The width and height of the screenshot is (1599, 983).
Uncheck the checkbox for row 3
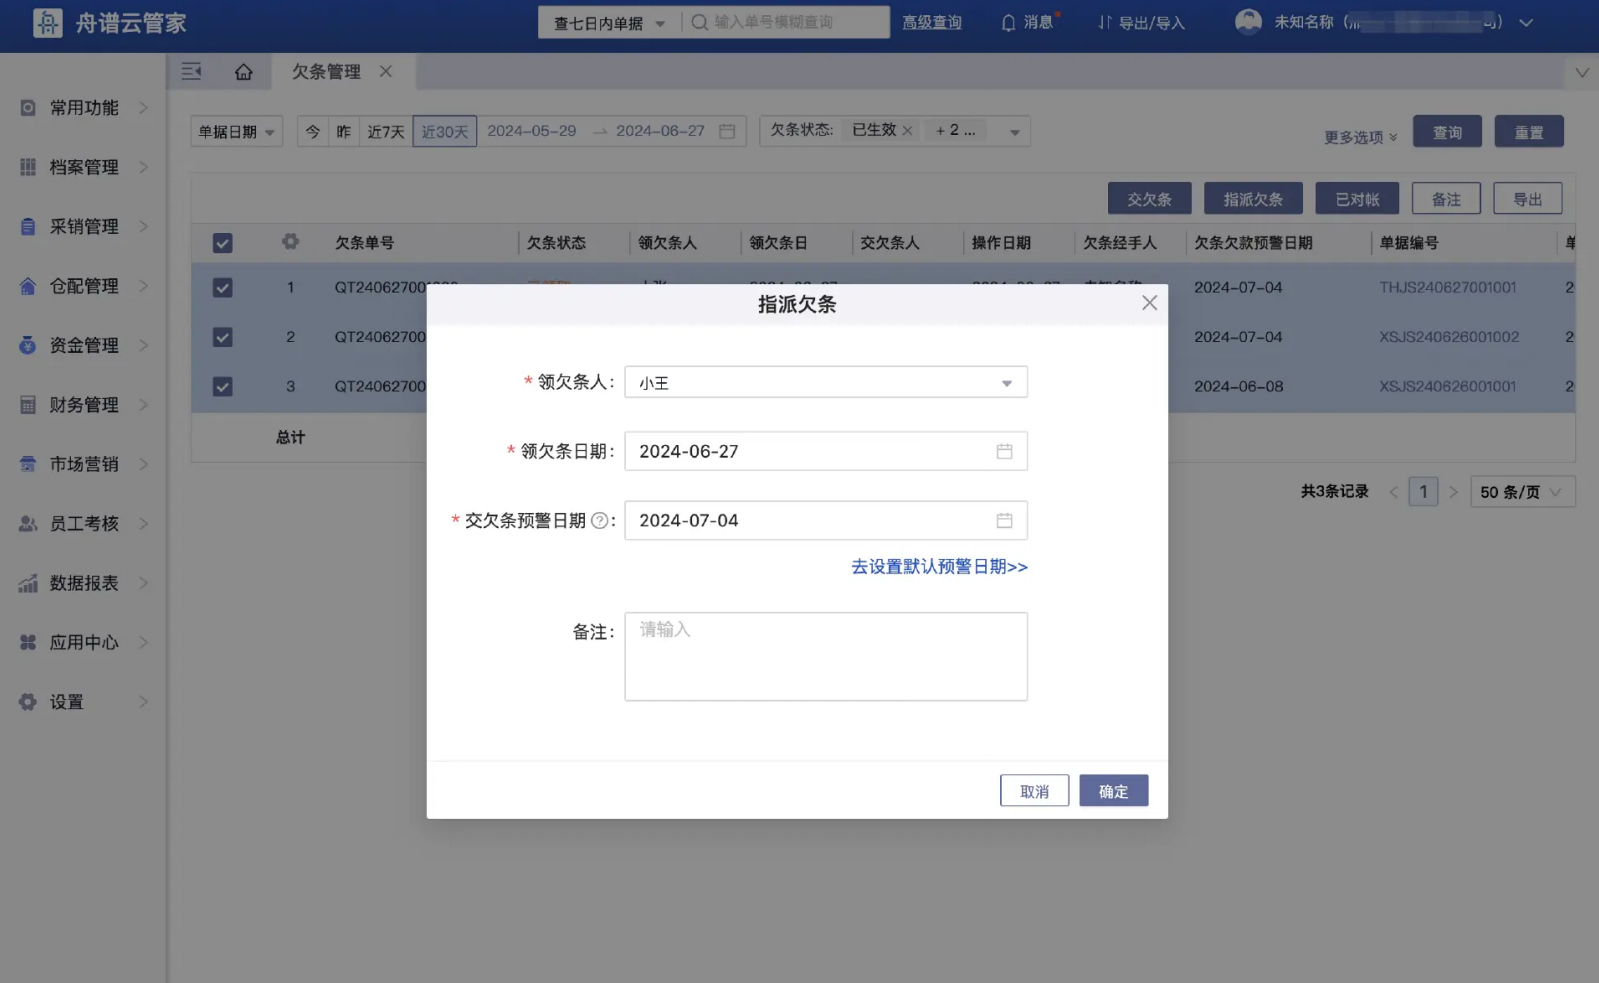[x=222, y=387]
